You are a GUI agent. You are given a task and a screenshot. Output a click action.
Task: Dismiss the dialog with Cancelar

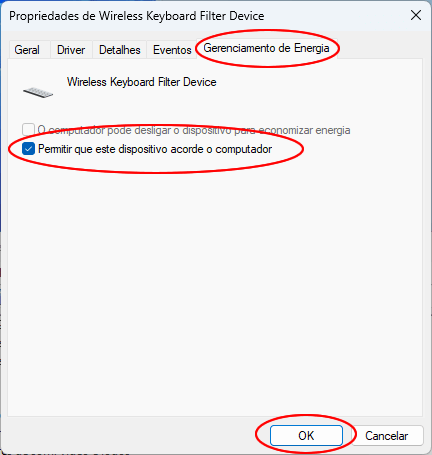387,436
